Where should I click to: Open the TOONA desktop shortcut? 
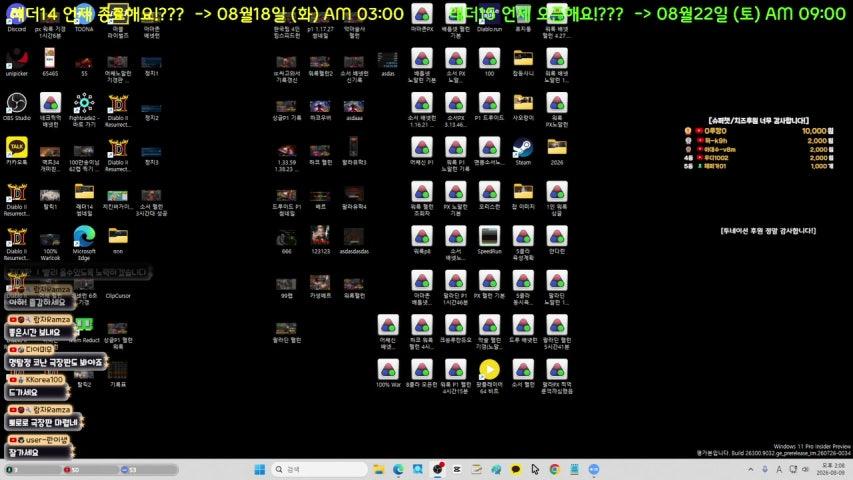[x=84, y=18]
